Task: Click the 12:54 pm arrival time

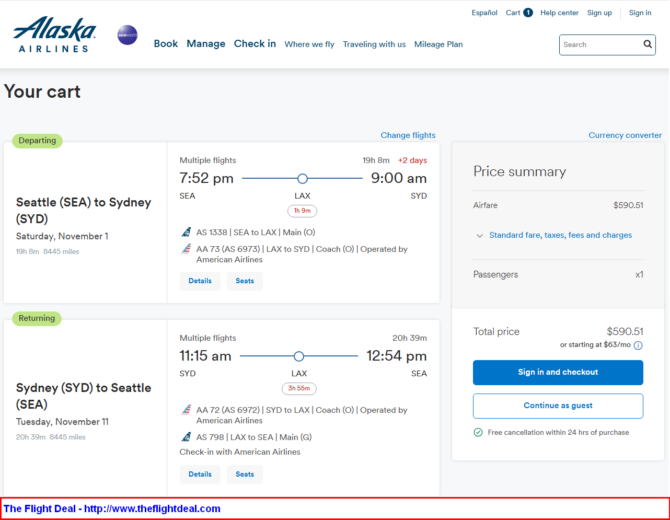Action: [397, 356]
